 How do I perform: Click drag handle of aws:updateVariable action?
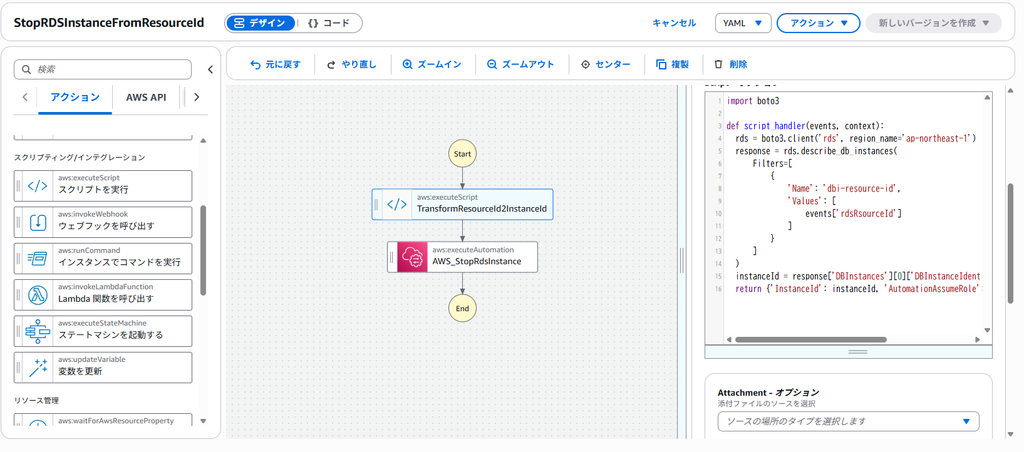coord(19,368)
